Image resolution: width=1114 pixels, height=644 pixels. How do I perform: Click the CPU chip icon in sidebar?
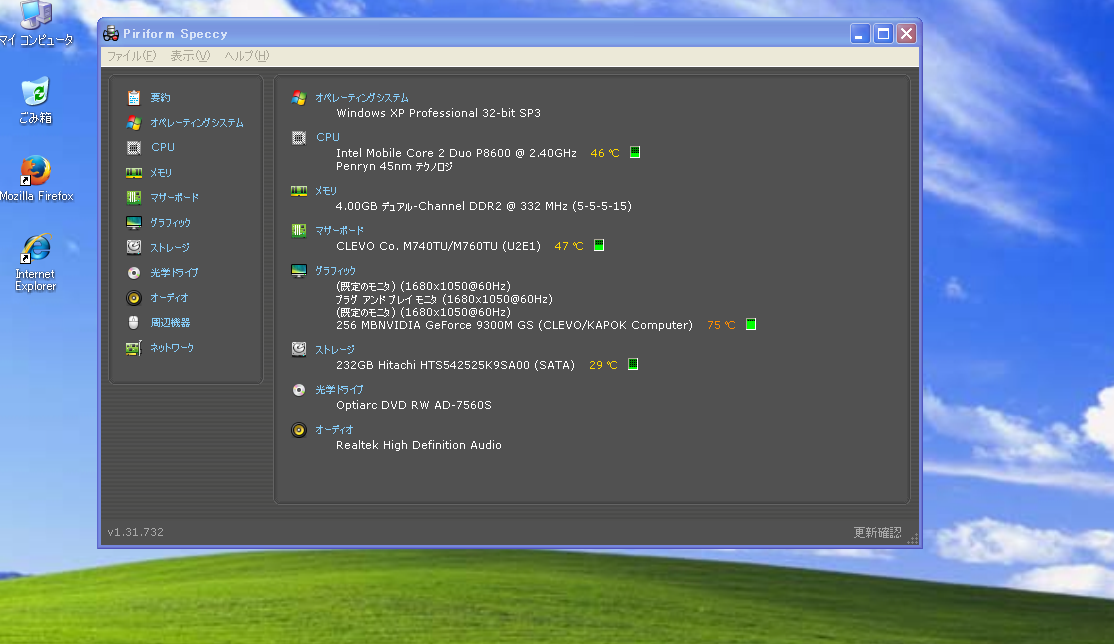click(134, 148)
